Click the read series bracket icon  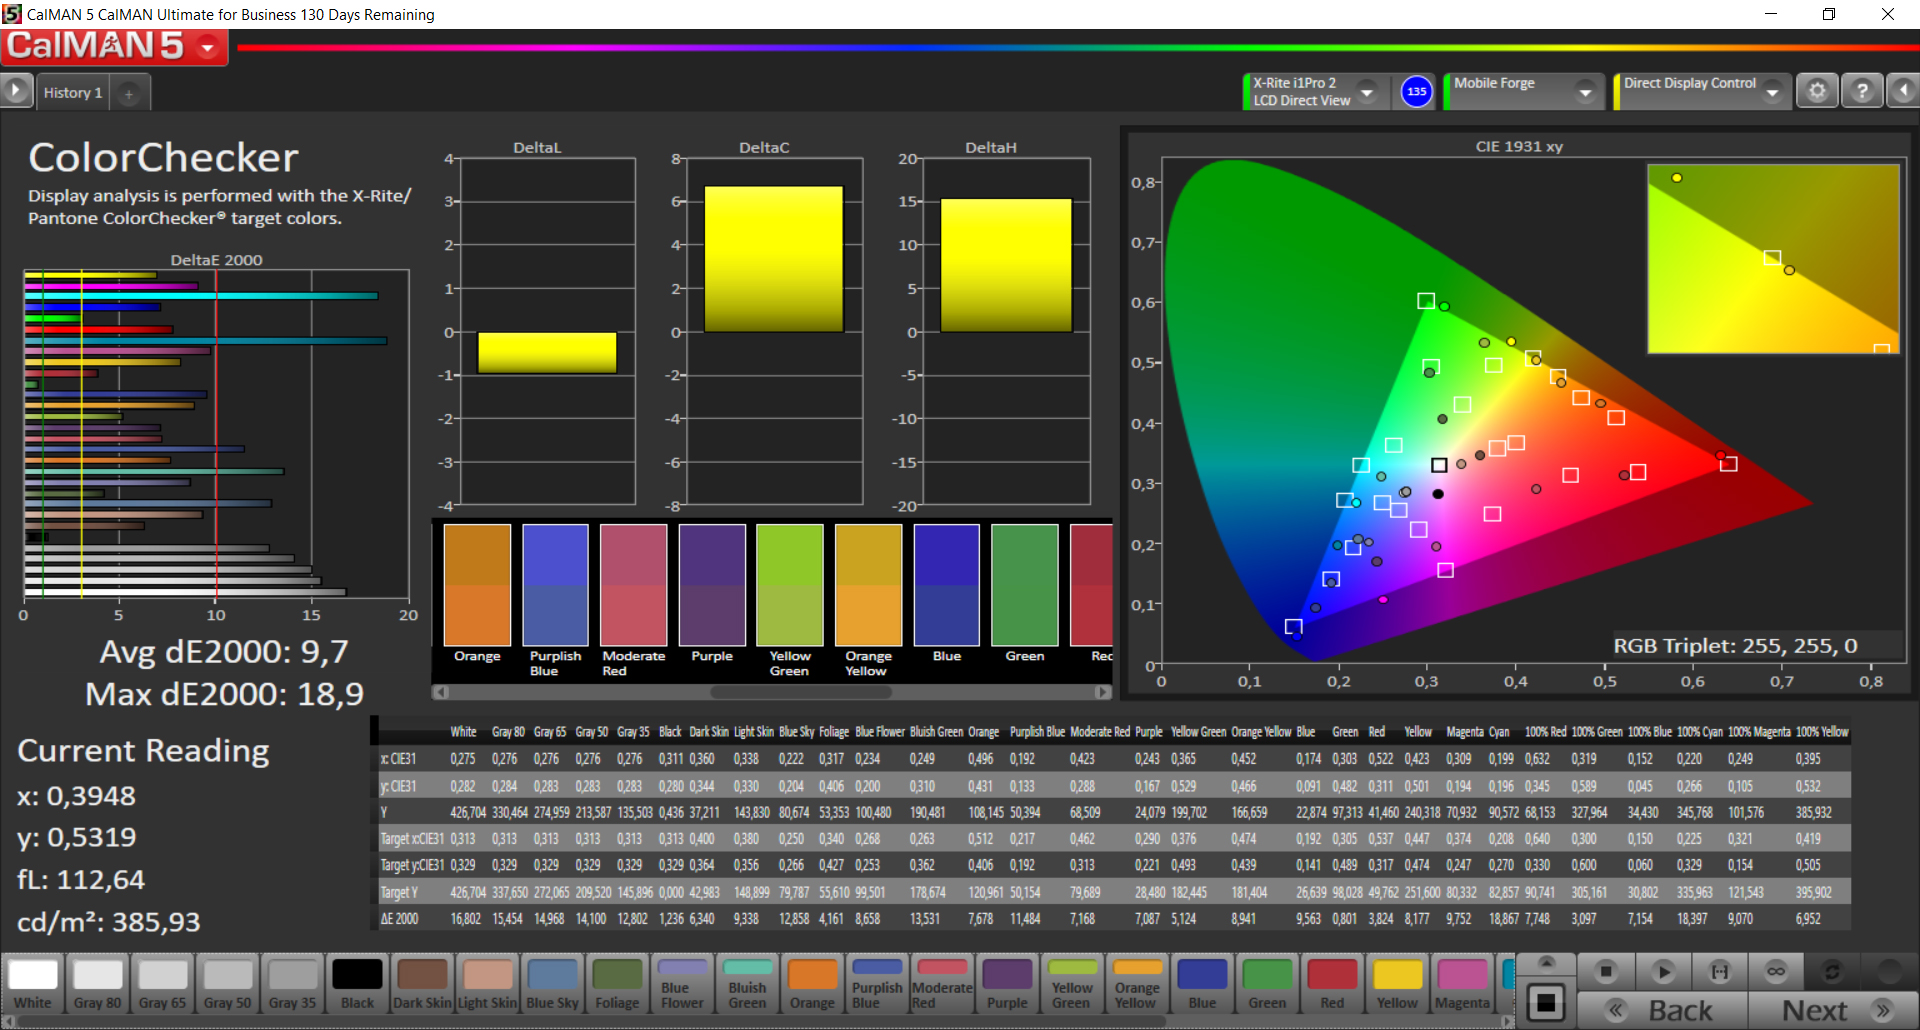tap(1719, 971)
